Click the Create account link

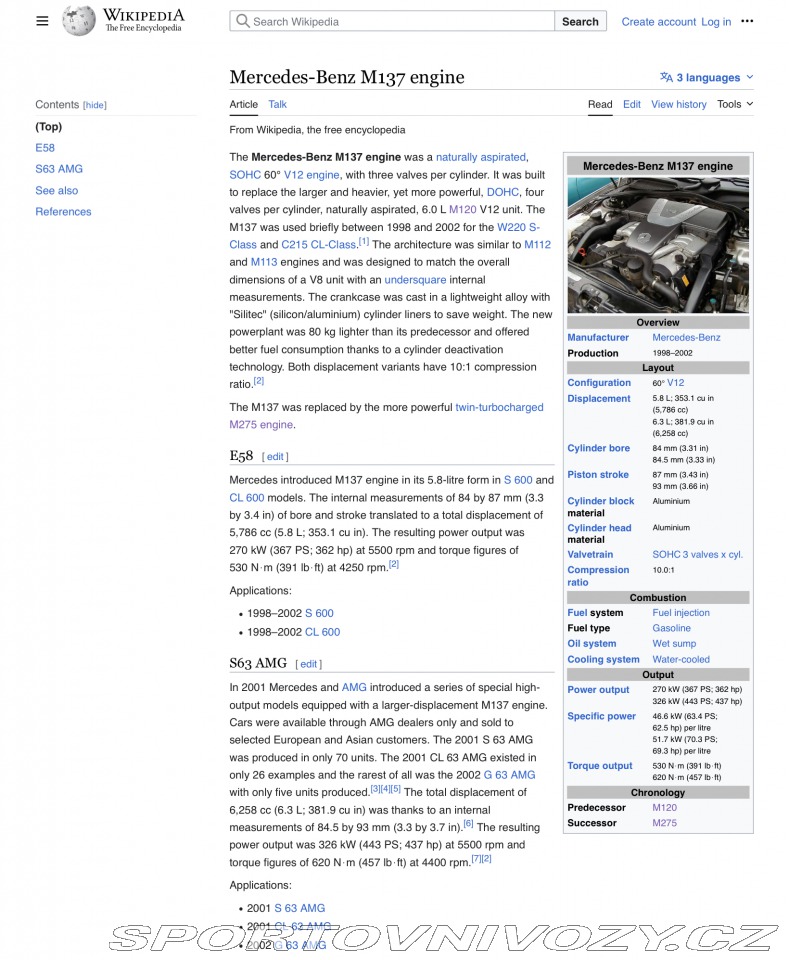tap(659, 21)
